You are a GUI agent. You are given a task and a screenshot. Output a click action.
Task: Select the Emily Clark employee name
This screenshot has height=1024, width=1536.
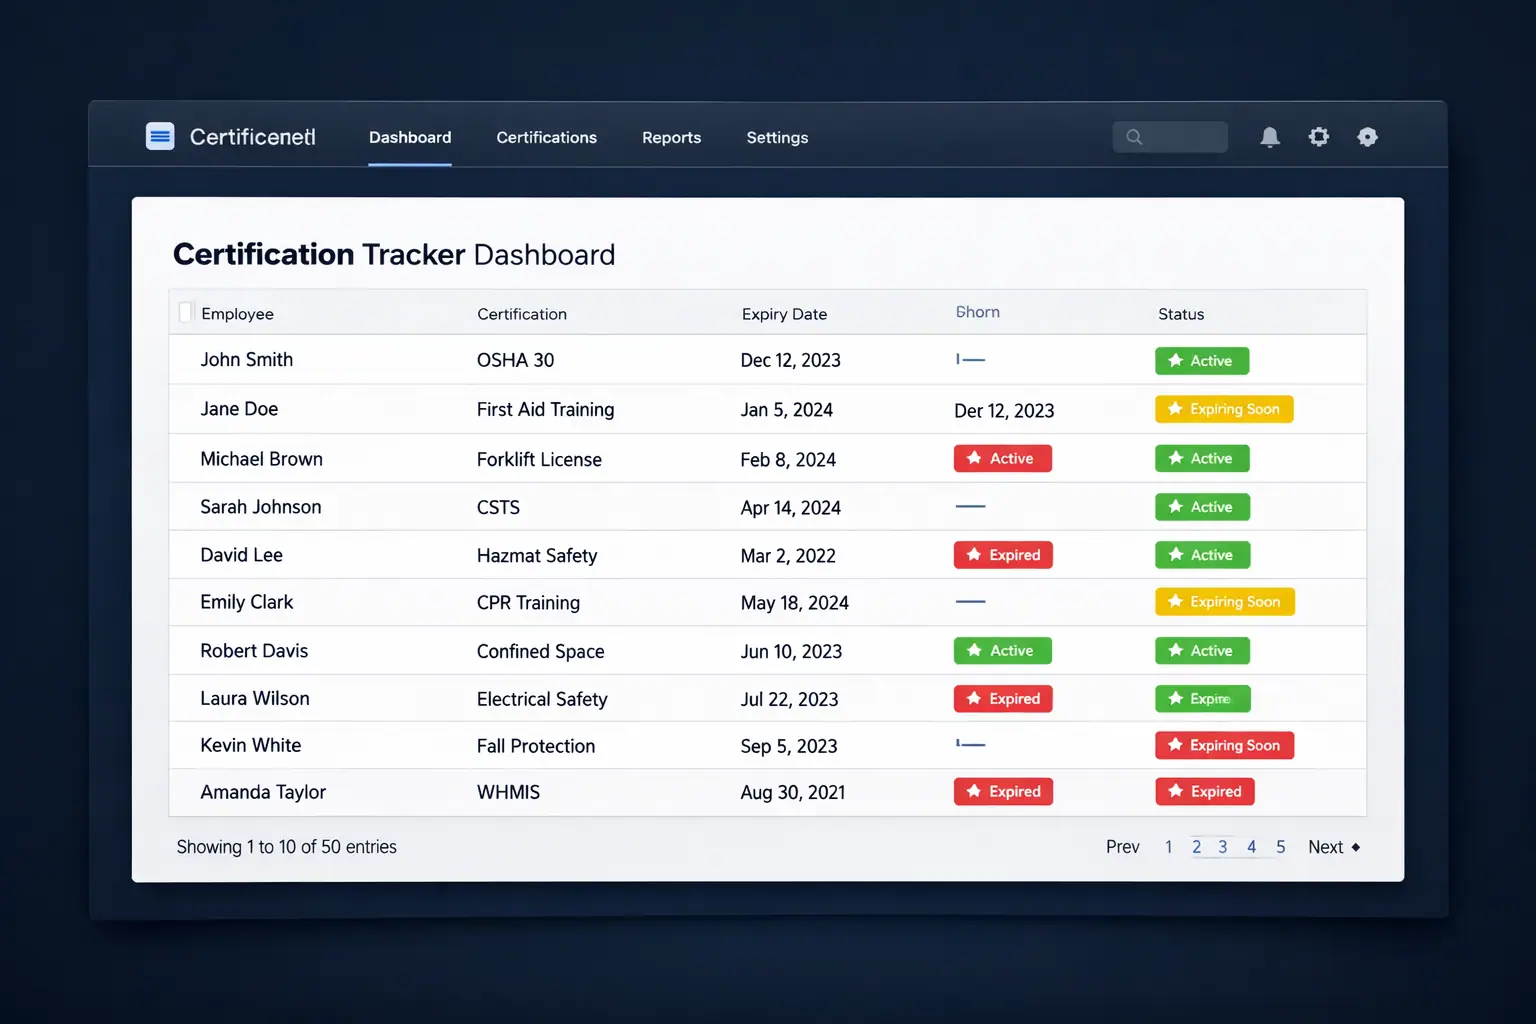(246, 602)
